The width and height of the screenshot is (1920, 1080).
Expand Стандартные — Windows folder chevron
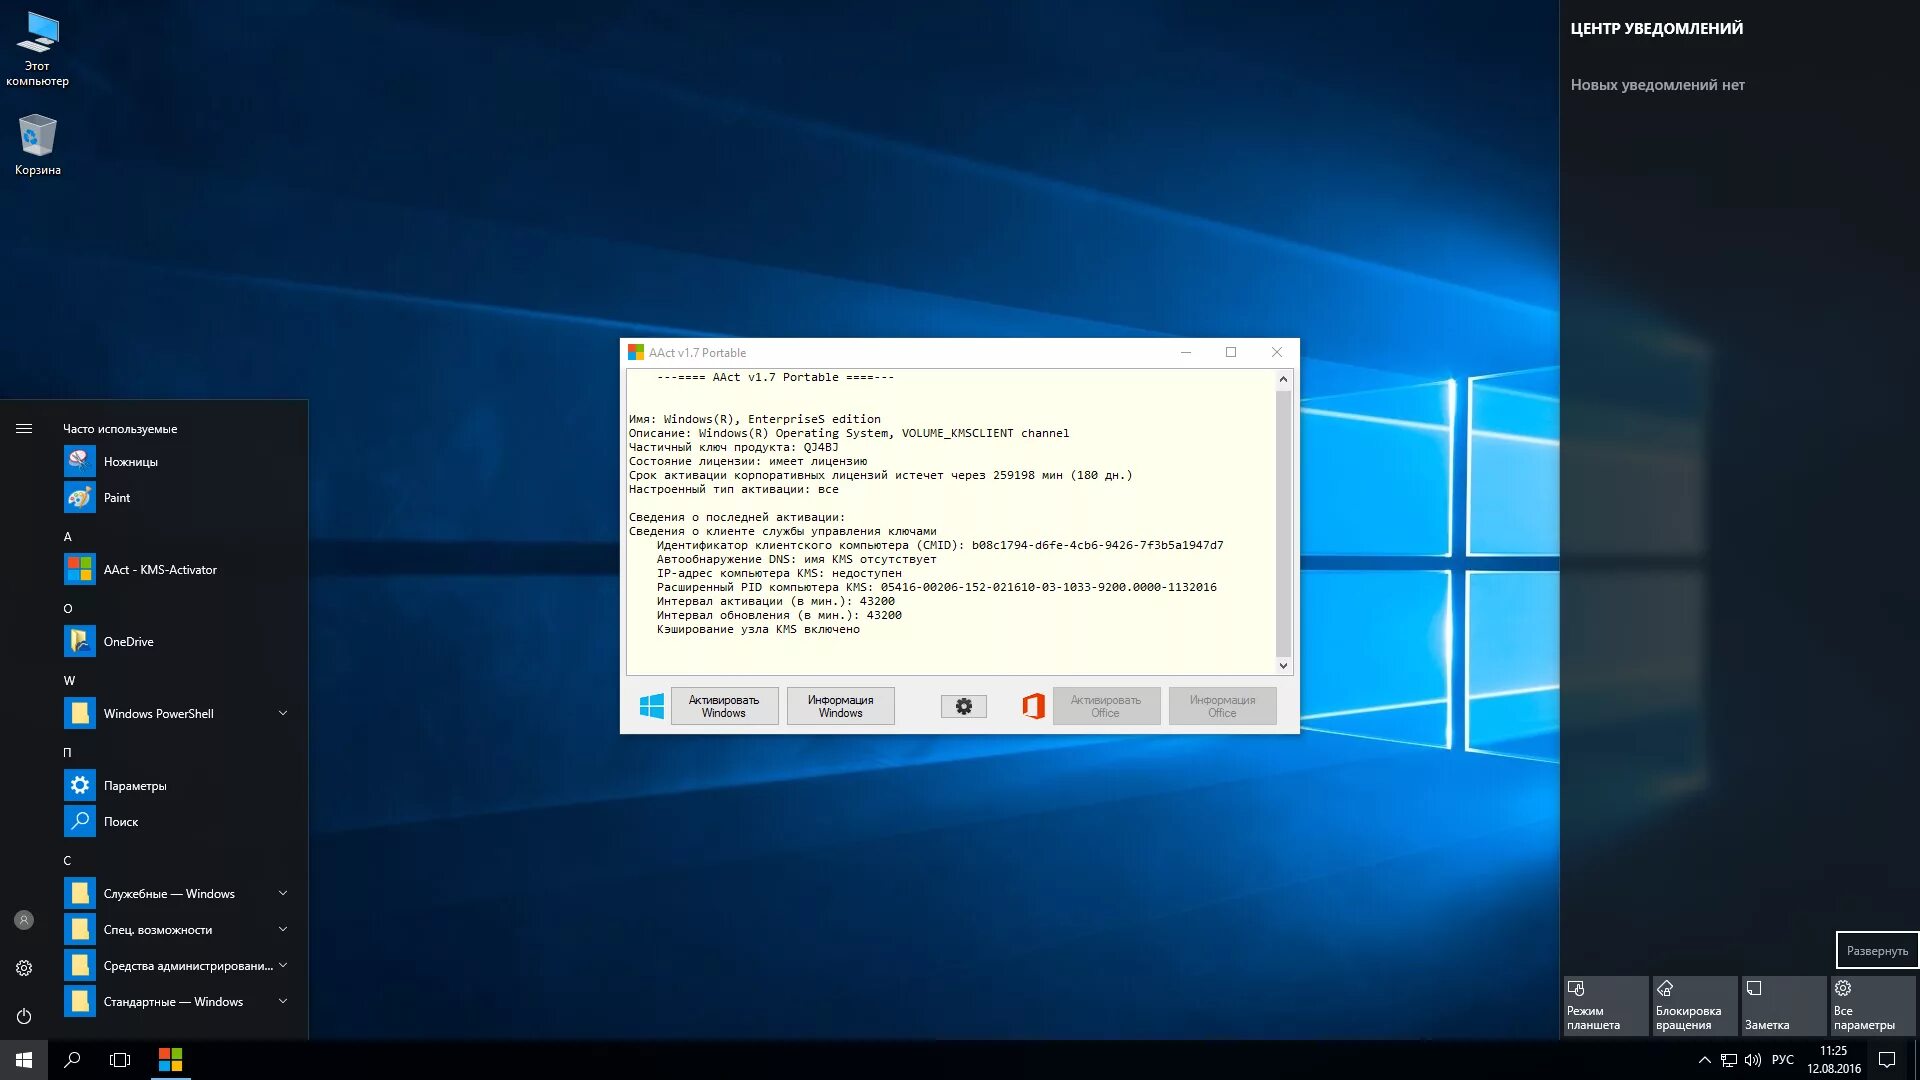point(283,1002)
